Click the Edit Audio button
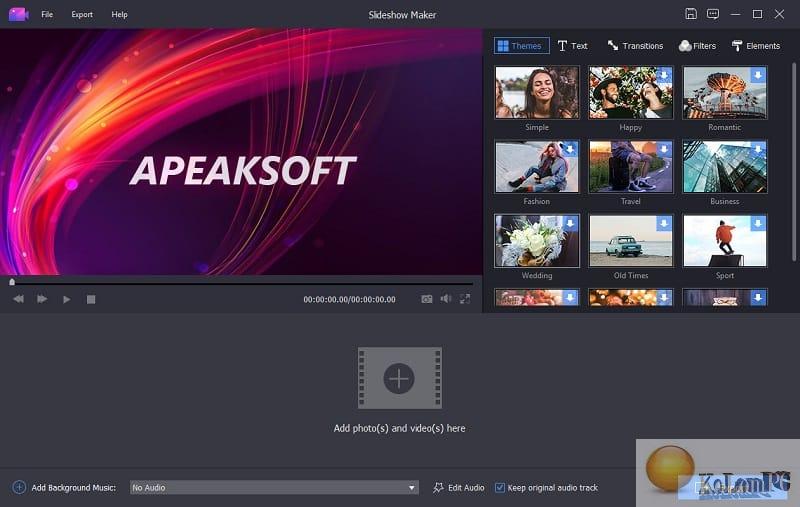Screen dimensions: 800x507 [459, 488]
